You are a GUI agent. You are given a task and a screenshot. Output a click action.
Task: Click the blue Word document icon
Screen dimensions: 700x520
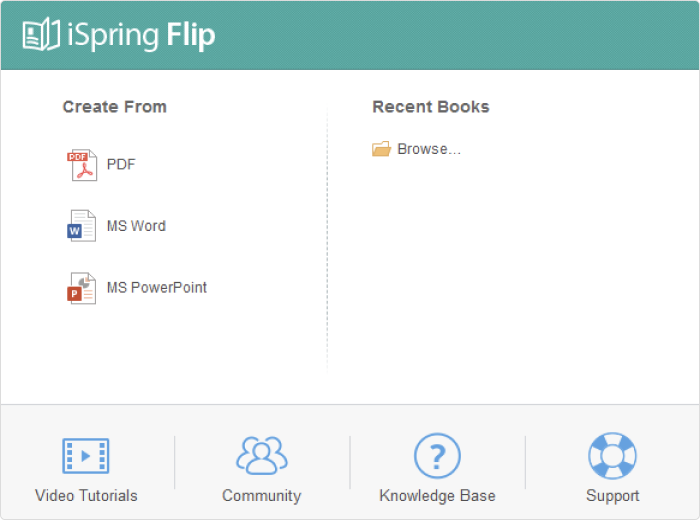[x=81, y=226]
